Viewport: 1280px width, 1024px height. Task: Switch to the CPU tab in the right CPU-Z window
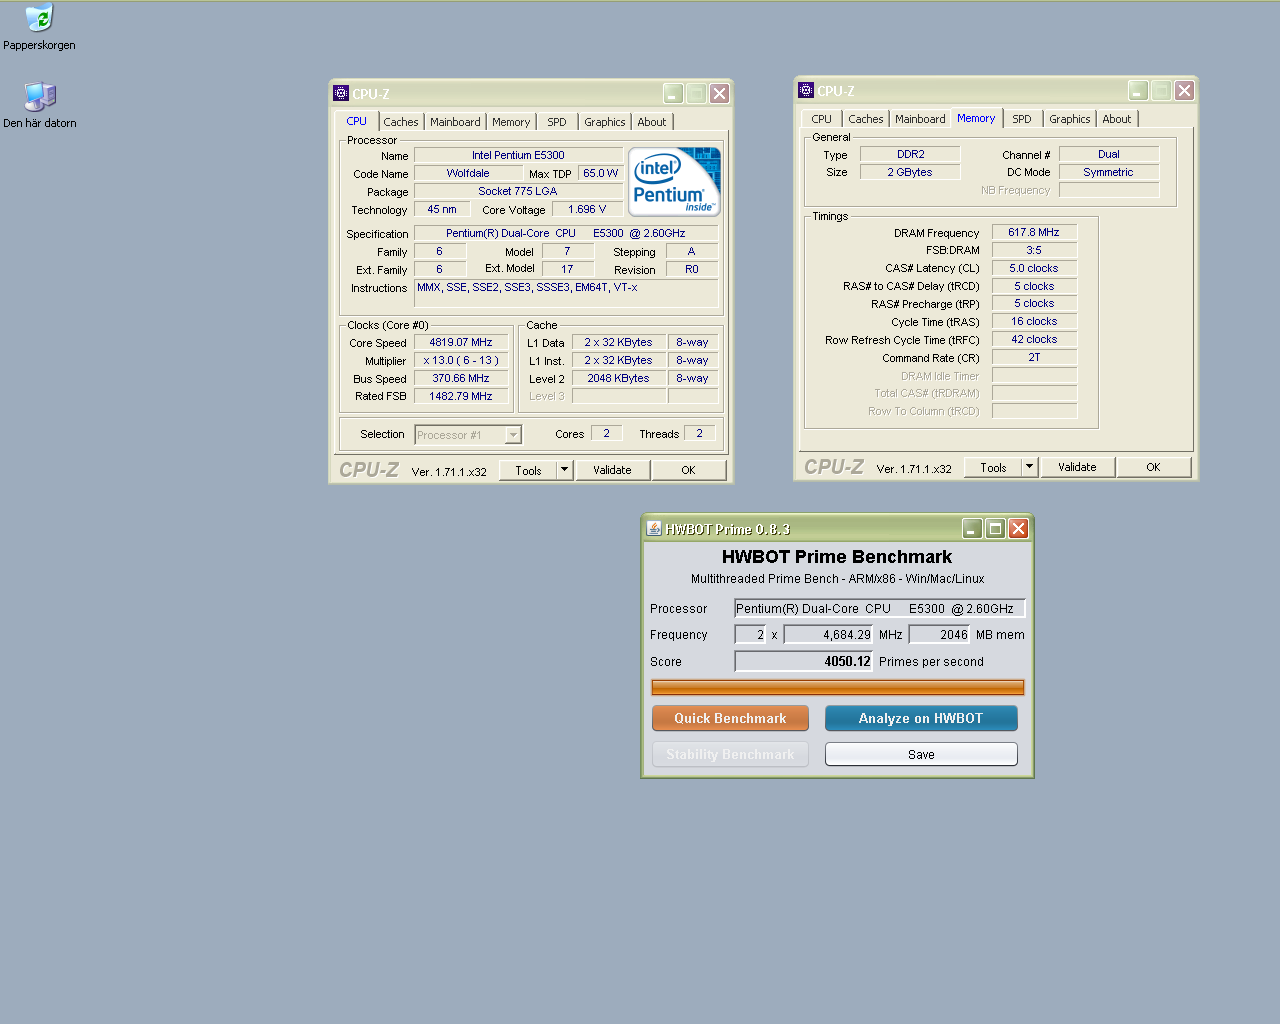click(822, 119)
